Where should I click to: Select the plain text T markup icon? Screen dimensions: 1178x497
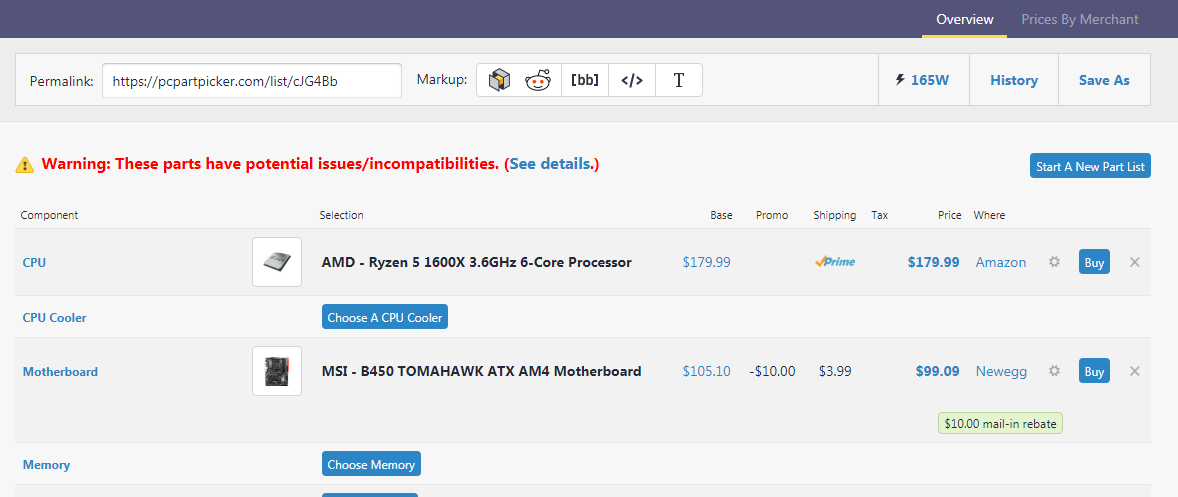(678, 80)
